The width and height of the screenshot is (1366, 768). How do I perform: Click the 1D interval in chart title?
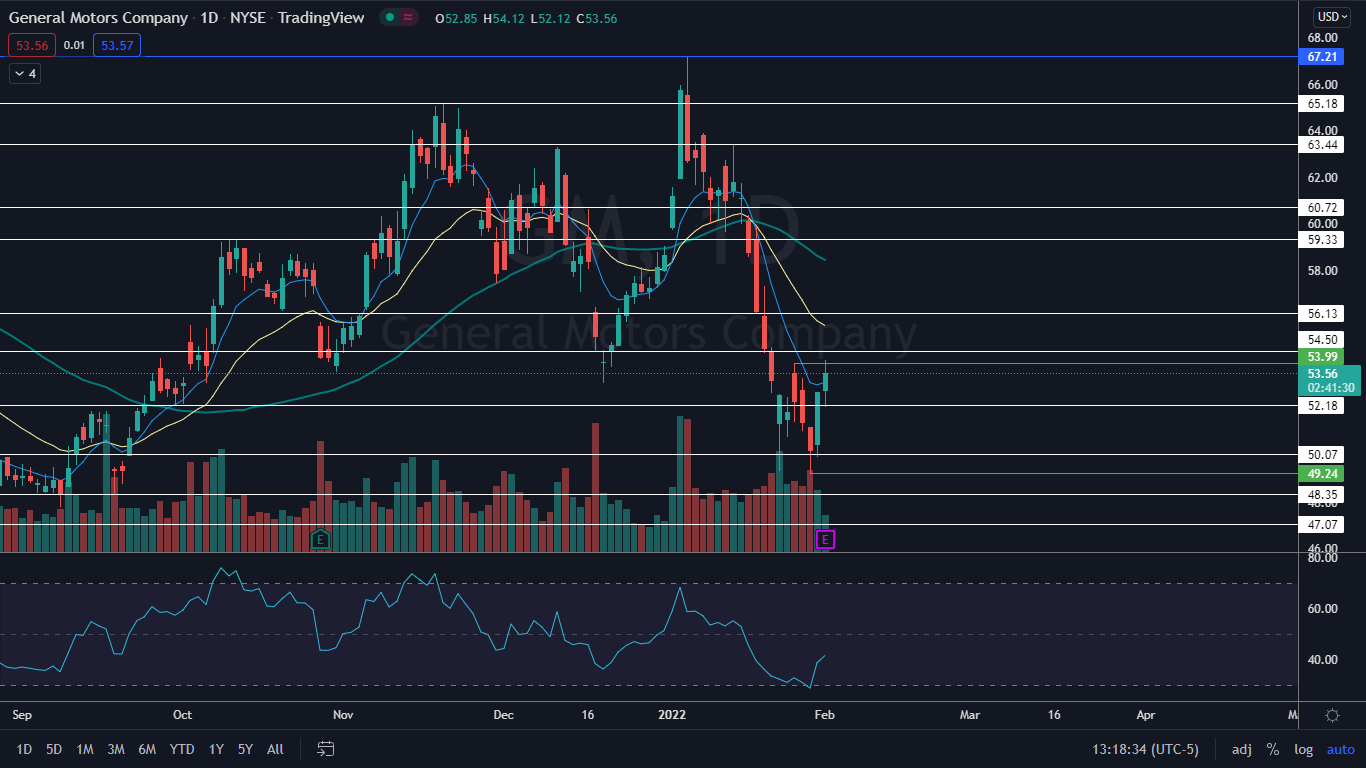[209, 18]
